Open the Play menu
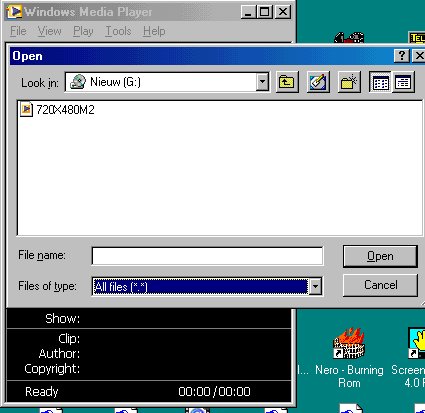This screenshot has width=425, height=413. coord(83,31)
